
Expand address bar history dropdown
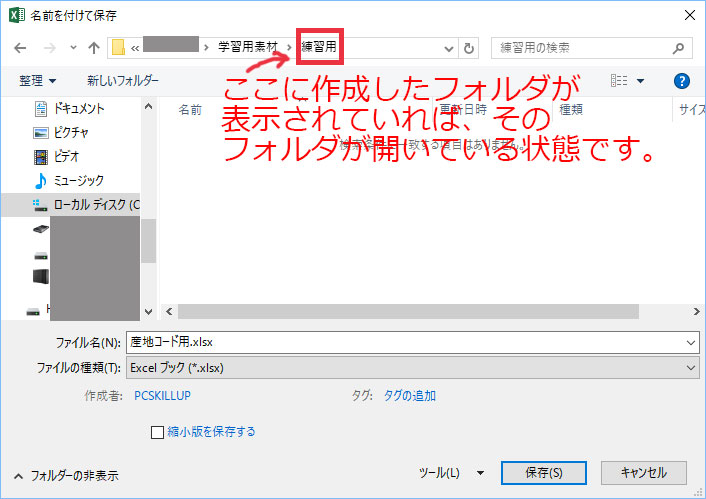pyautogui.click(x=448, y=48)
